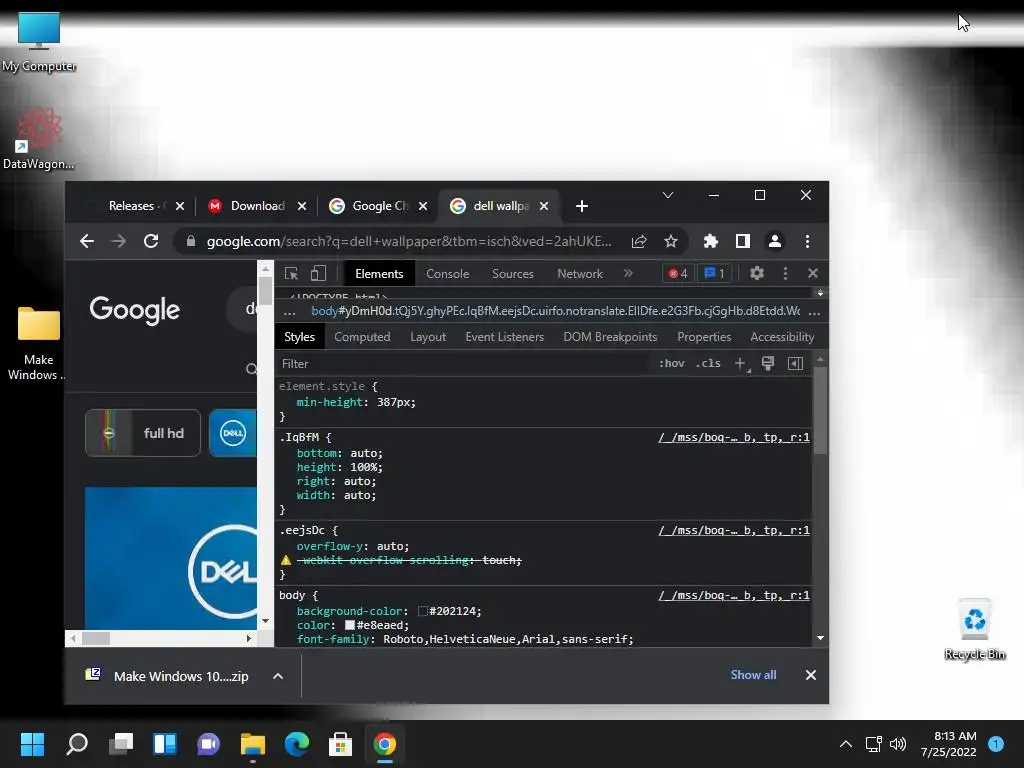Image resolution: width=1024 pixels, height=768 pixels.
Task: Open the Dell logo wallpaper thumbnail
Action: coord(170,558)
